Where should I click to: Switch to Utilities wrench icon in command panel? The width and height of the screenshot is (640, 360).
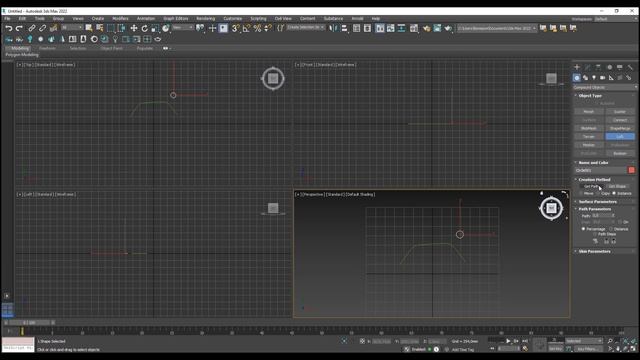pyautogui.click(x=630, y=67)
